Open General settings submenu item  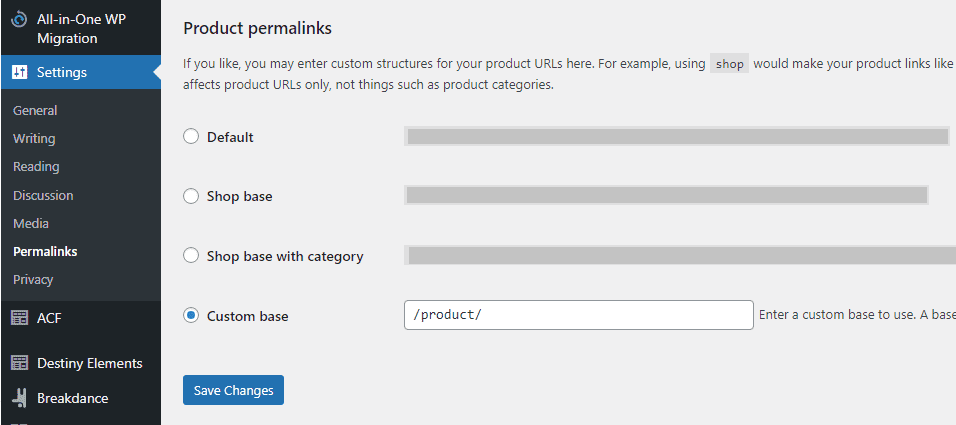click(x=35, y=110)
